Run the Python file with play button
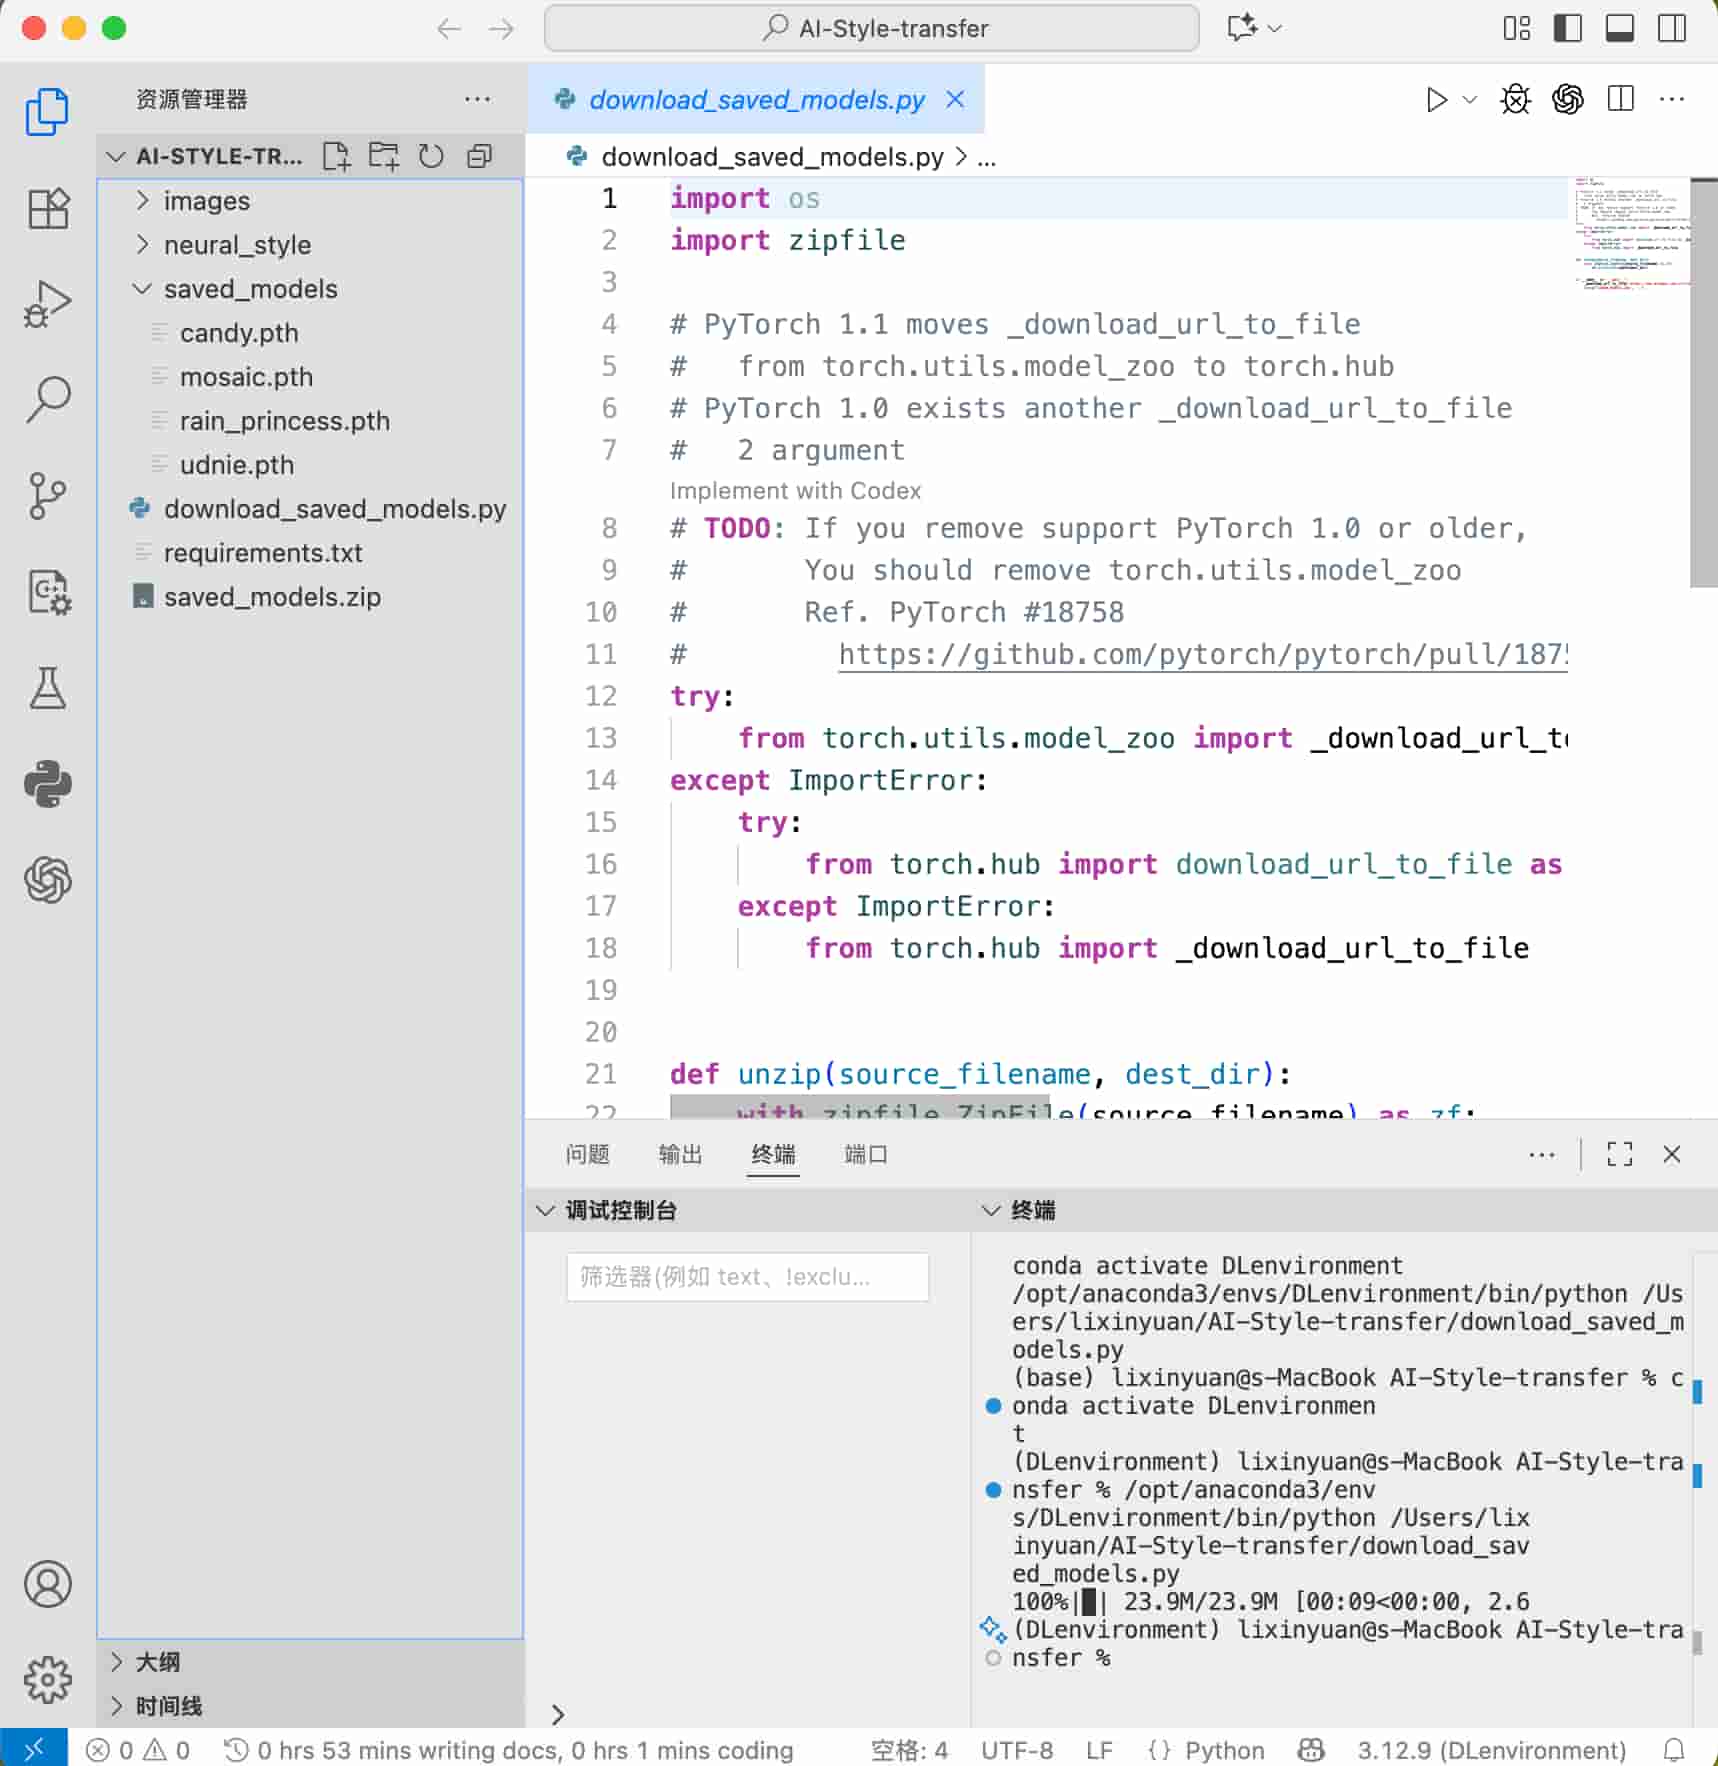The height and width of the screenshot is (1766, 1718). [x=1436, y=100]
